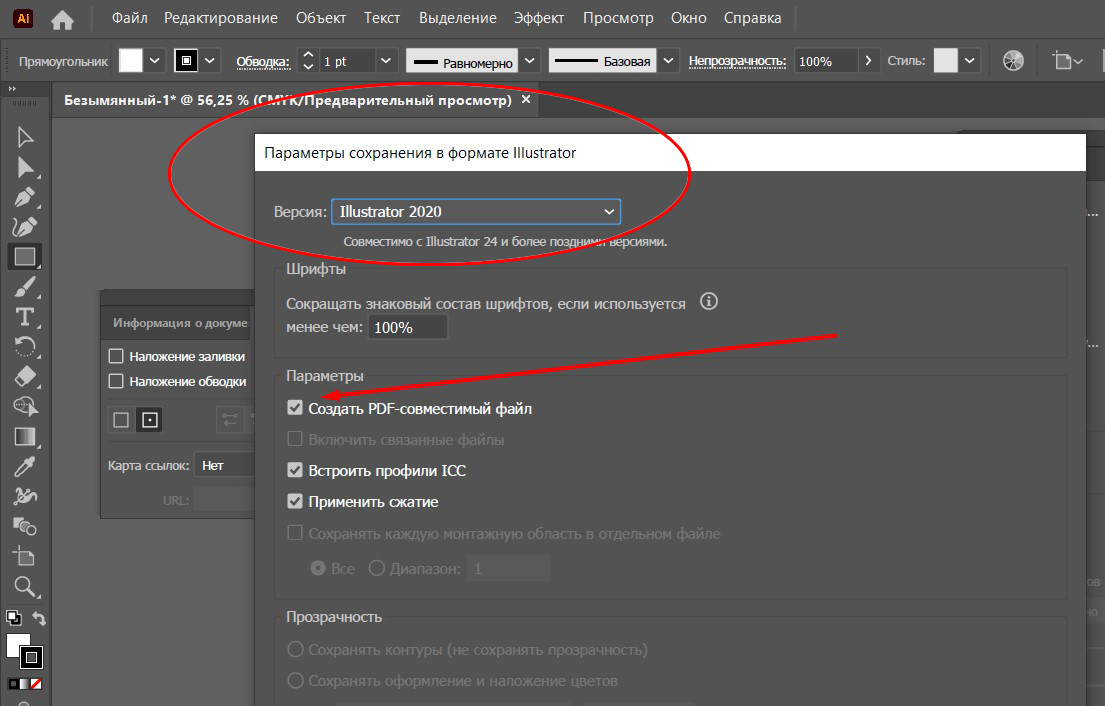Select the Blend tool

tap(25, 526)
